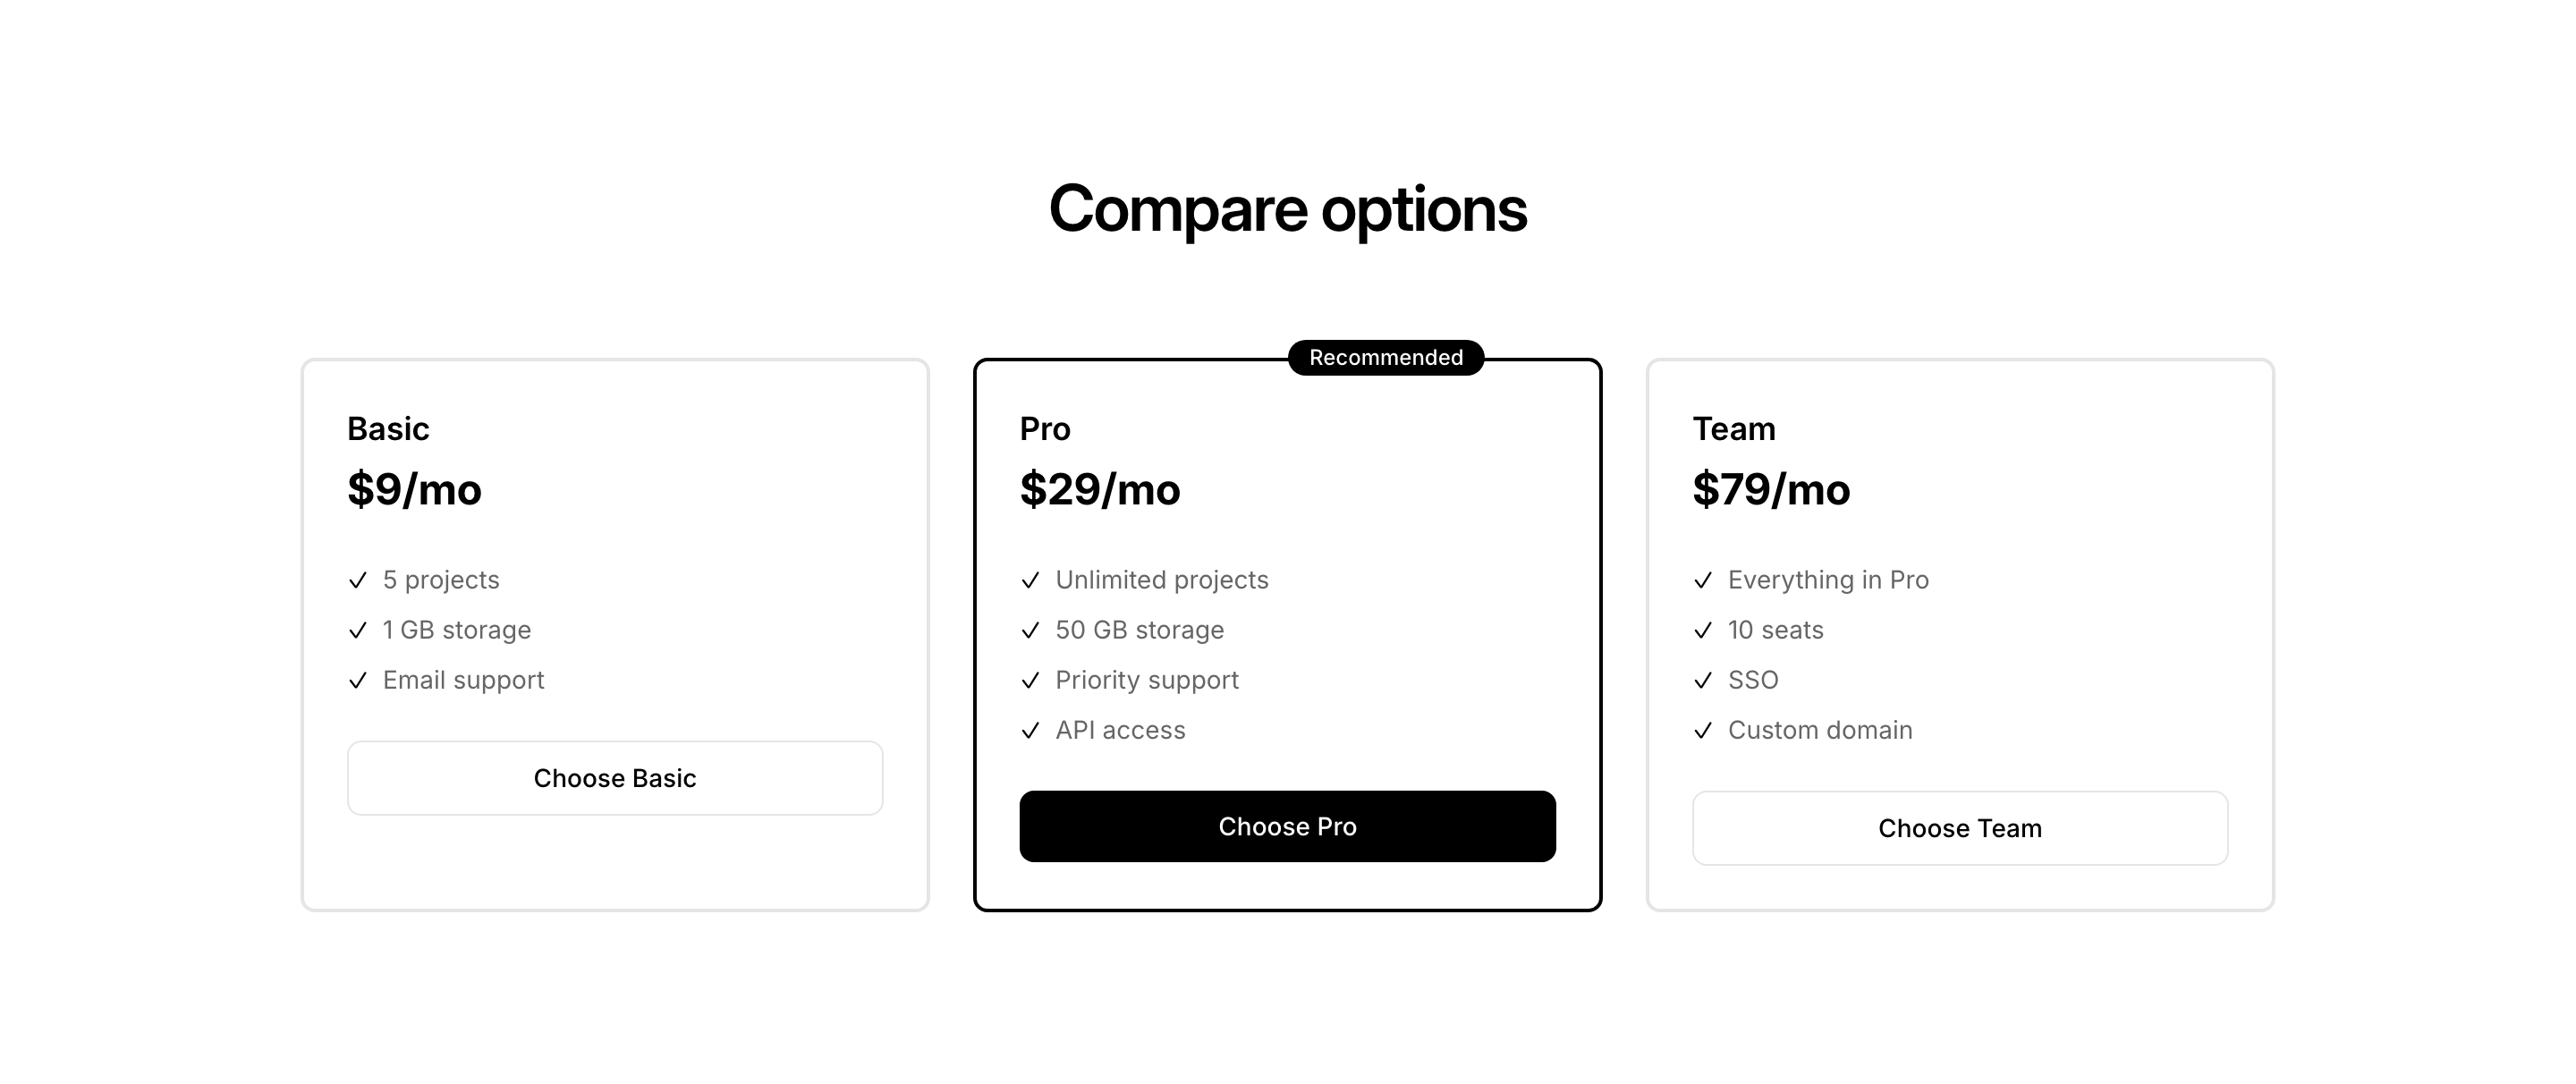
Task: Click the Choose Basic button
Action: [614, 778]
